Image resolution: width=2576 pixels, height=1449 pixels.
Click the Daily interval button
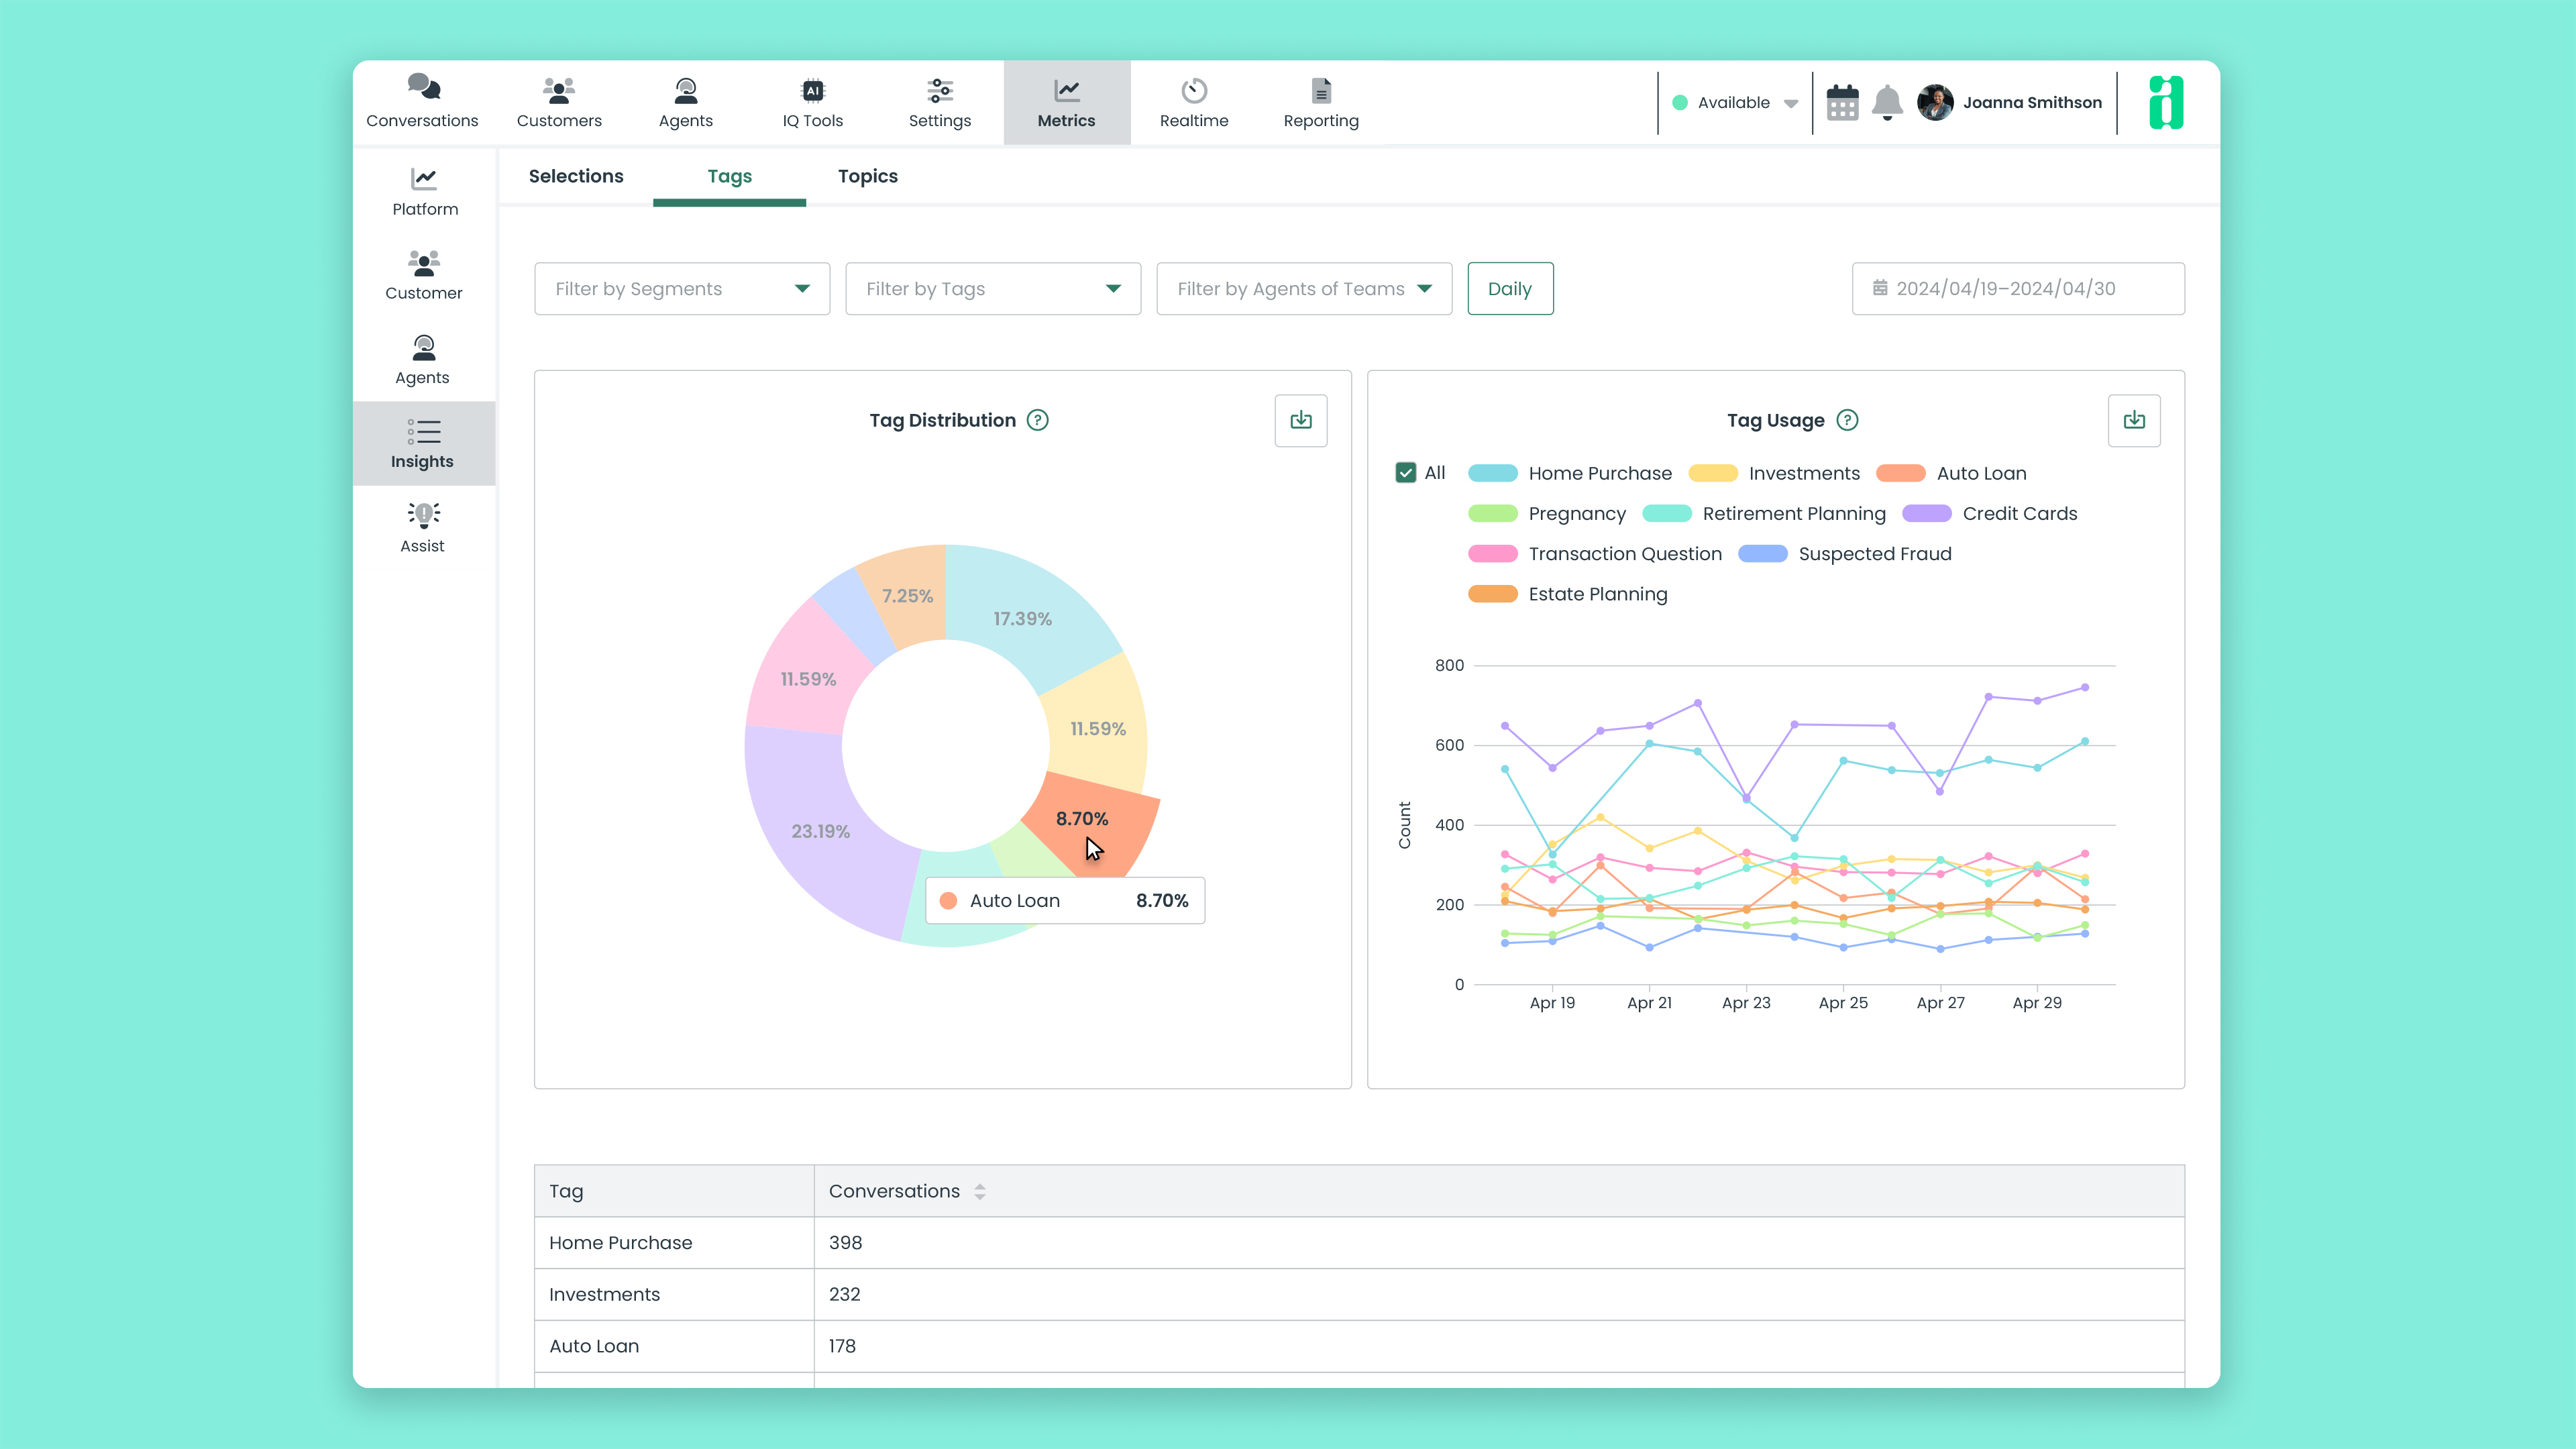click(1509, 289)
